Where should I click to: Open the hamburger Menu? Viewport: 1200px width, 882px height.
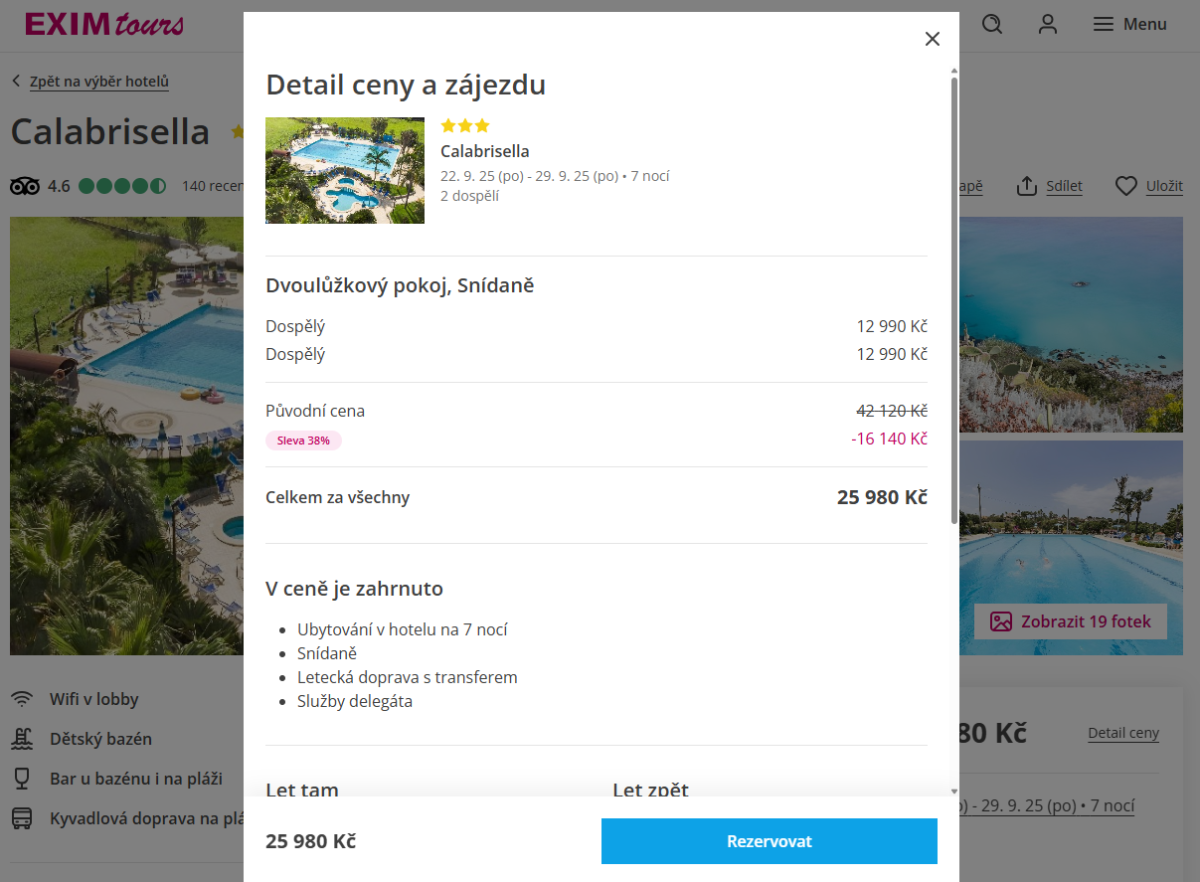(x=1129, y=24)
